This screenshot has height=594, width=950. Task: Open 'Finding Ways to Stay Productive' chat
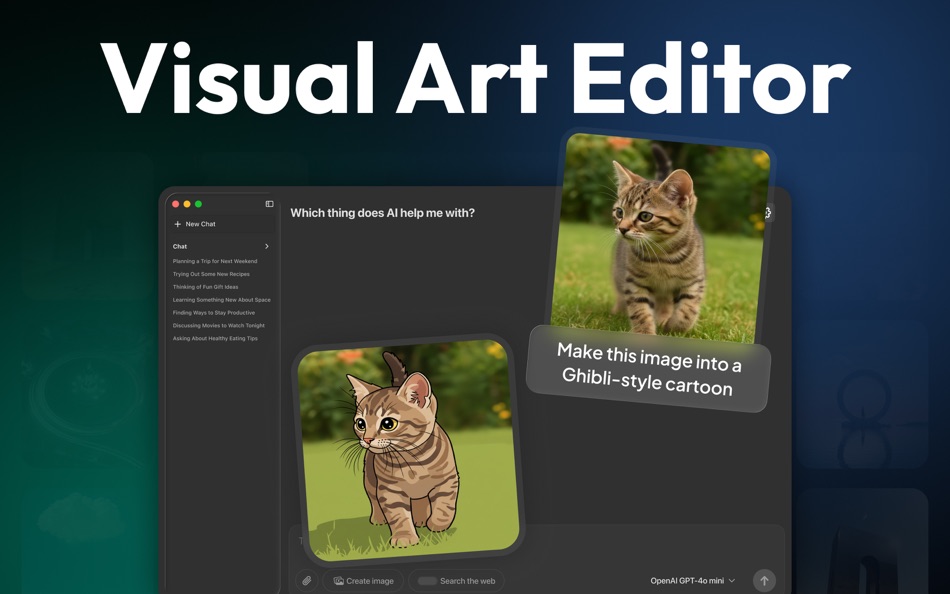coord(214,313)
